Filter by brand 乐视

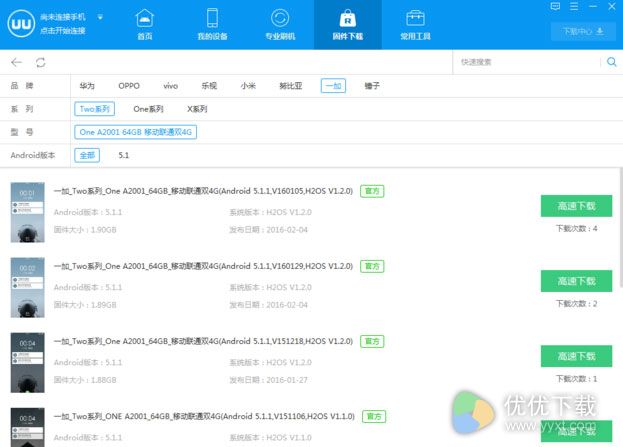click(x=209, y=86)
